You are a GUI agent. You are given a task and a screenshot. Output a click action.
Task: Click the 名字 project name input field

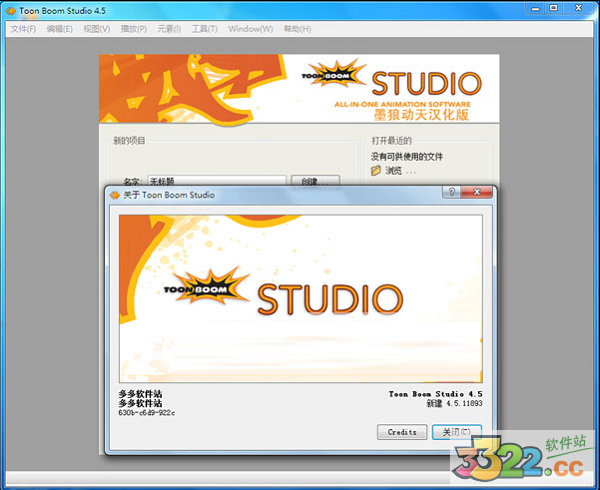point(217,181)
